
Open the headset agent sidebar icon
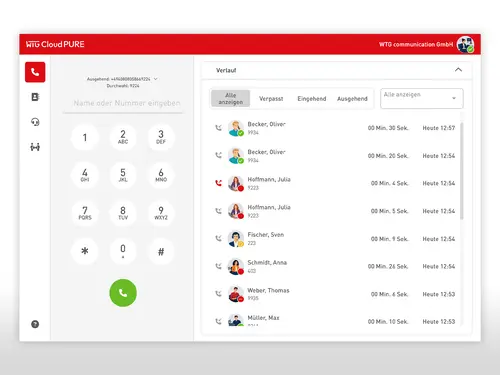tap(35, 122)
